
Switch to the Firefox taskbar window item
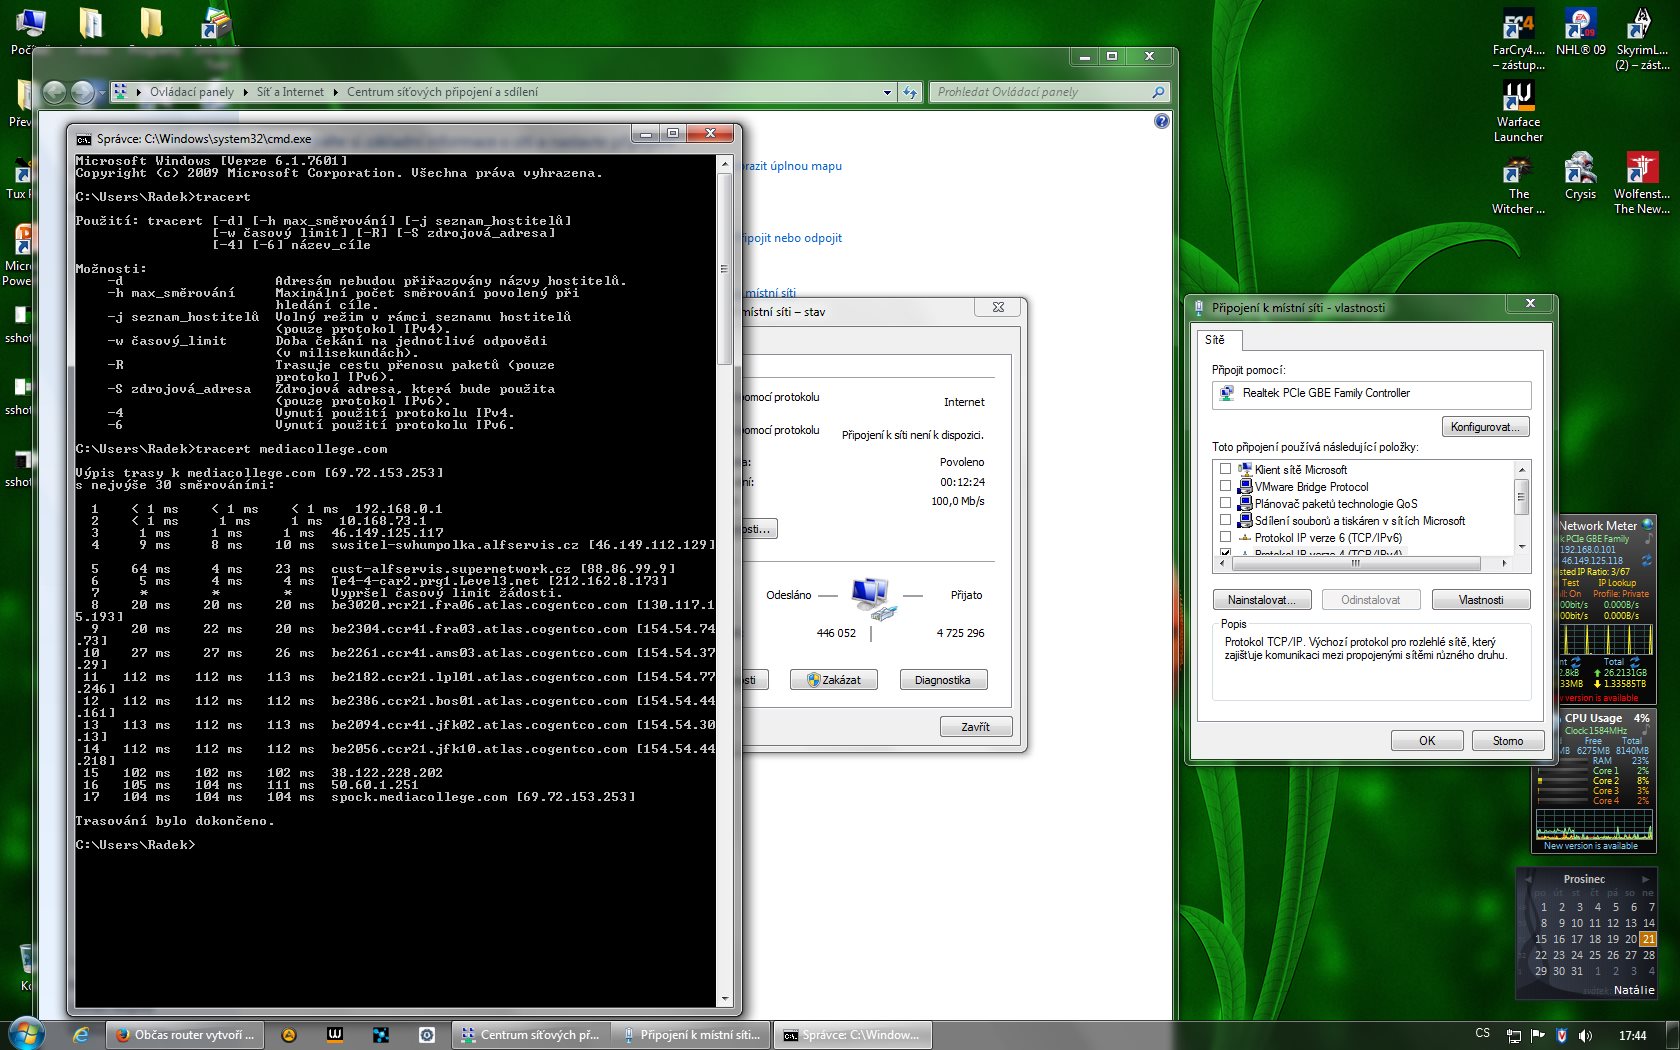click(184, 1035)
